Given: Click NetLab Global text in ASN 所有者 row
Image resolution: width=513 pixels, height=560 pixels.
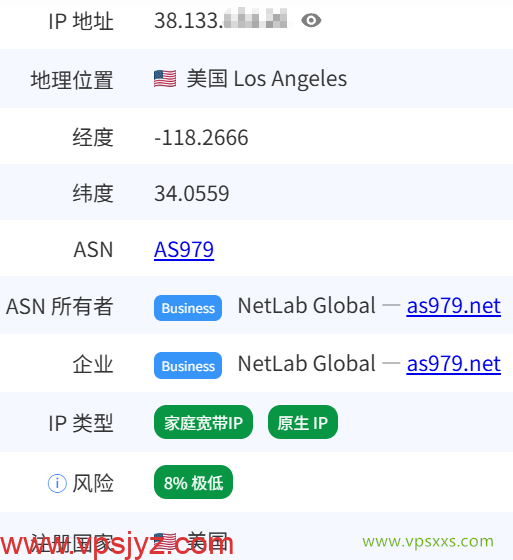Looking at the screenshot, I should point(307,306).
